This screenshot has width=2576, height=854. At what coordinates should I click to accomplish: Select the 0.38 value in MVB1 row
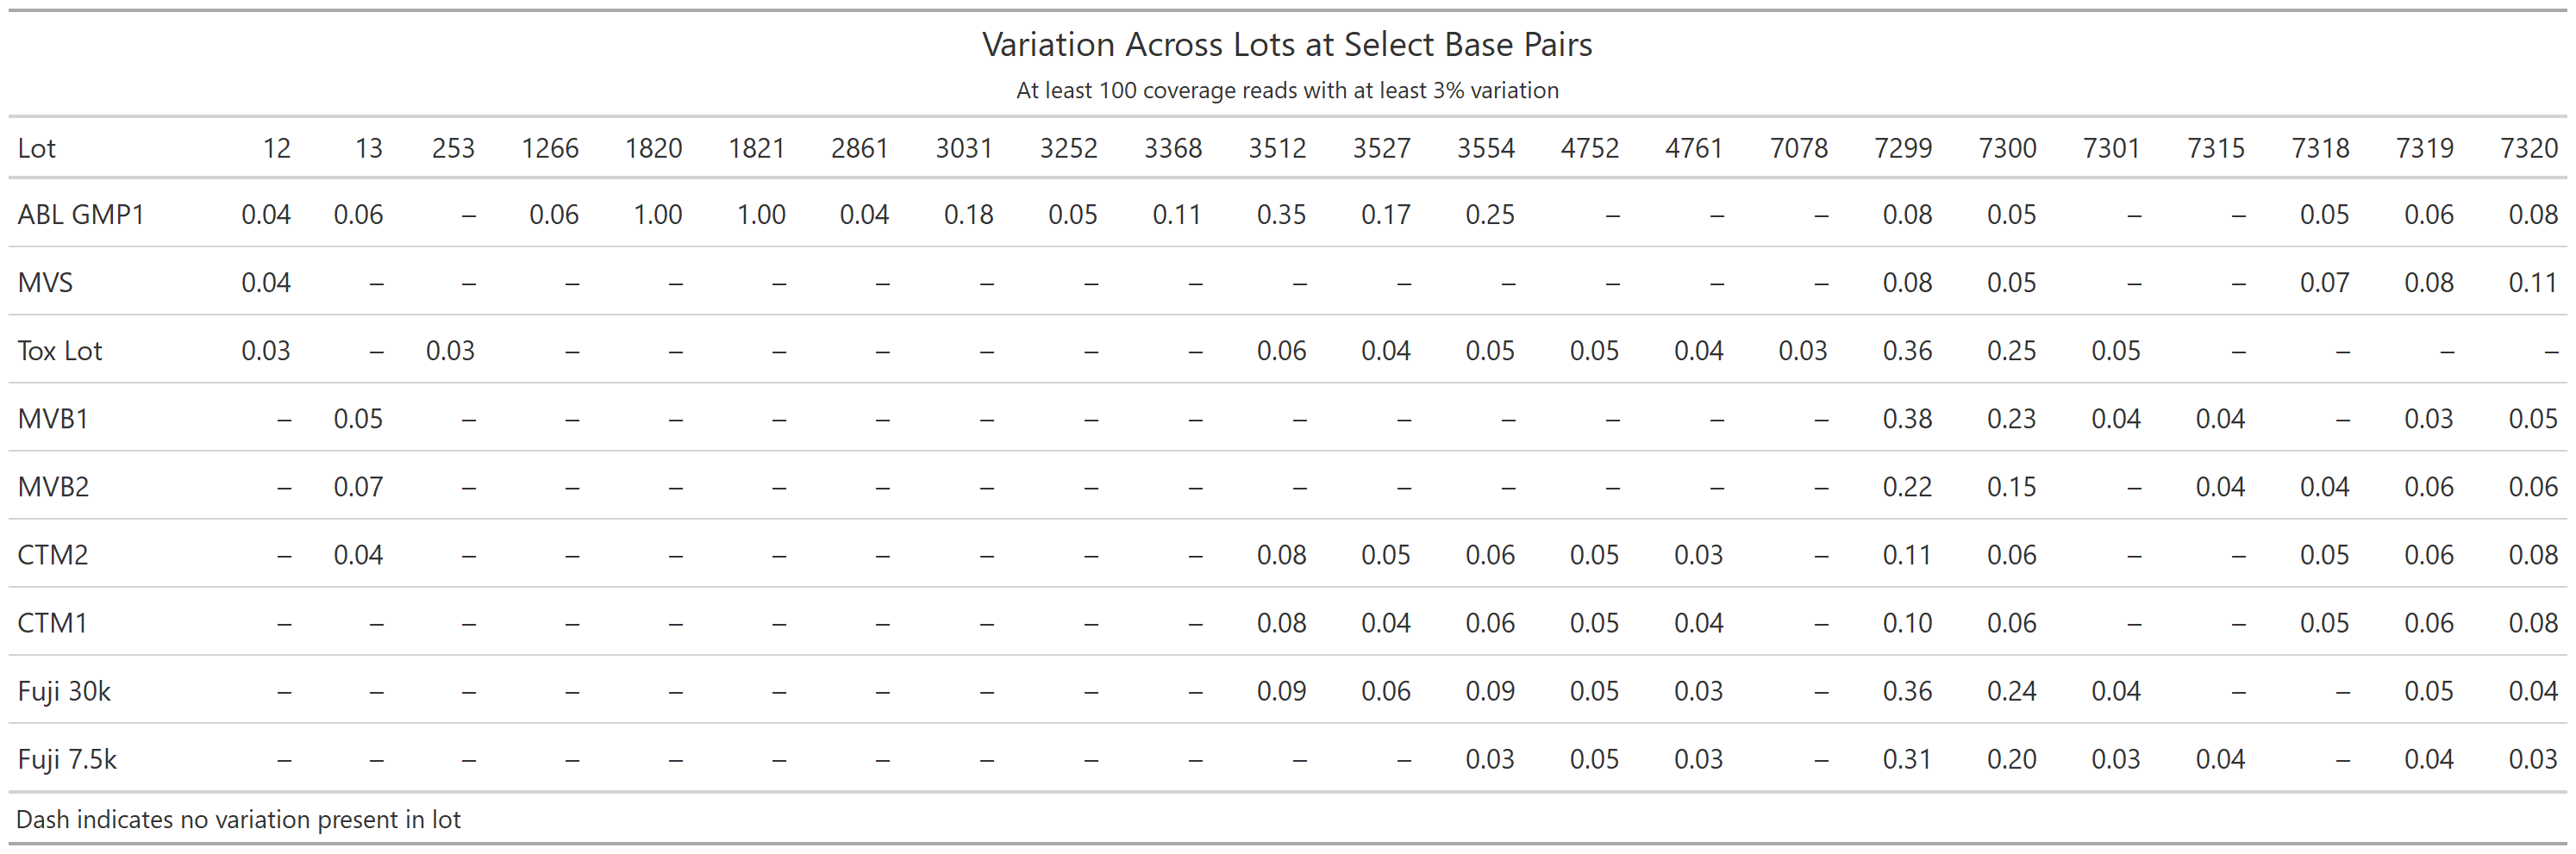(x=1907, y=418)
